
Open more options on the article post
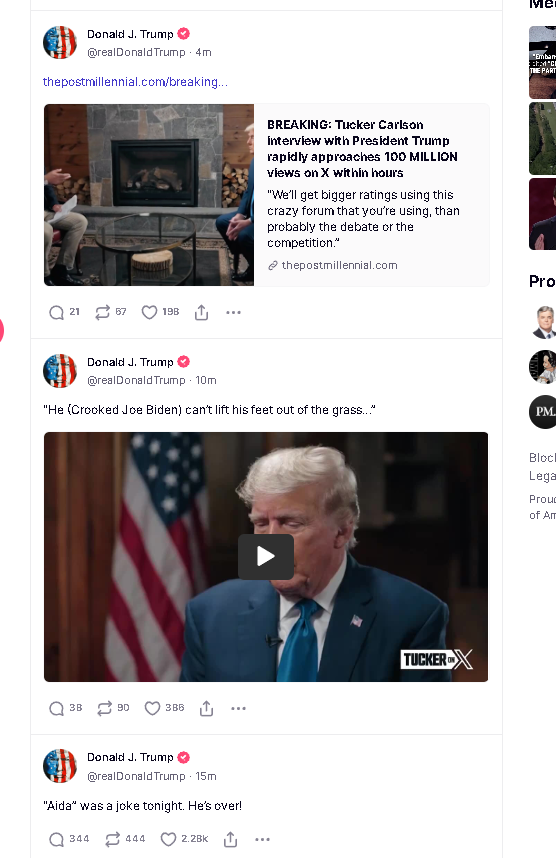click(x=234, y=312)
